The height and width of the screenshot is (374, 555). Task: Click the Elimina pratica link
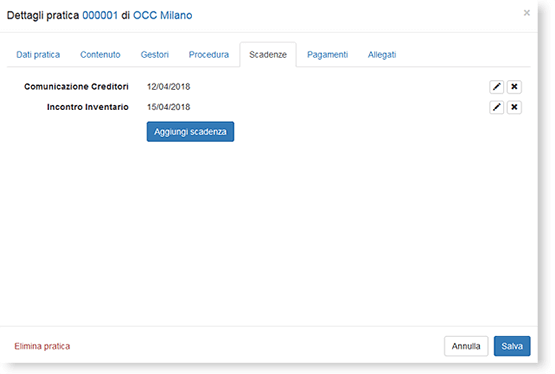[x=42, y=346]
